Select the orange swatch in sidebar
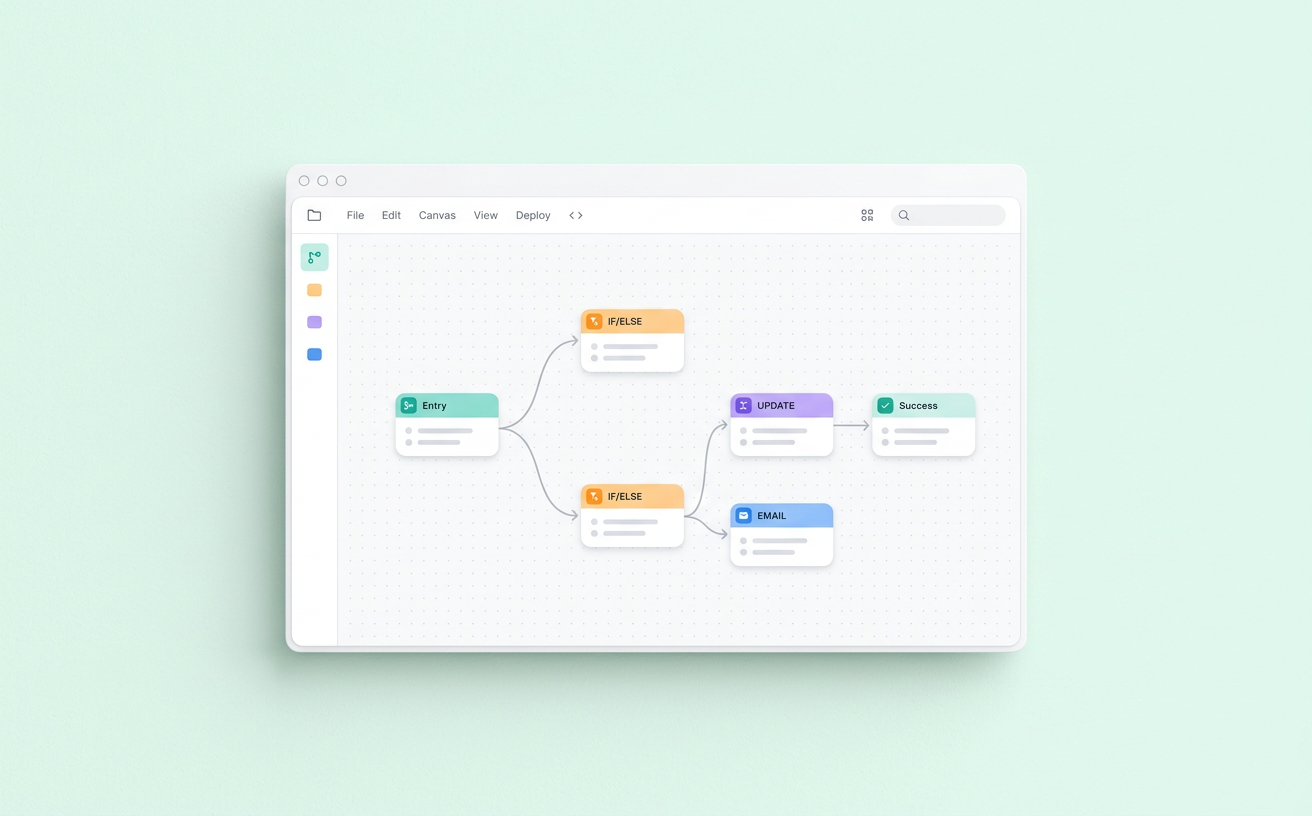The image size is (1312, 816). coord(314,290)
